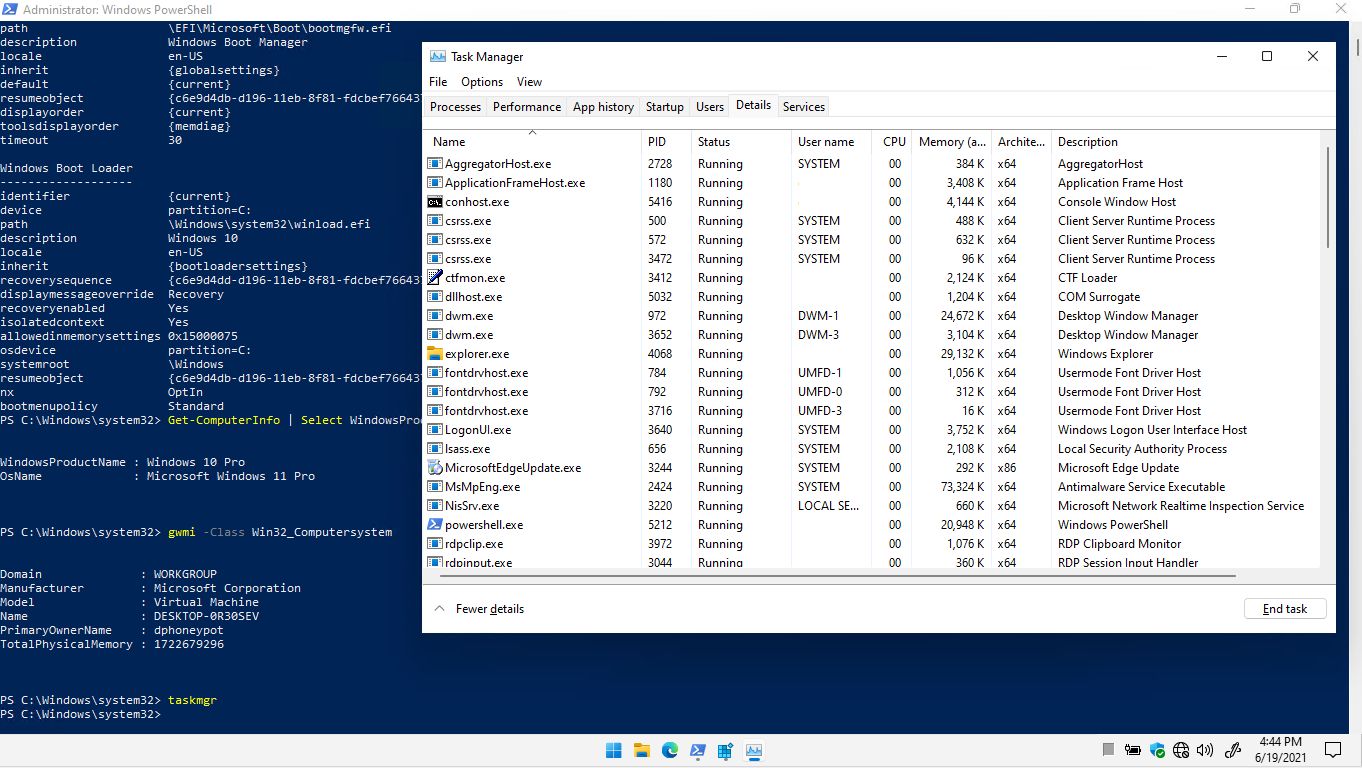Open File Explorer from the taskbar
This screenshot has height=768, width=1362.
(641, 750)
